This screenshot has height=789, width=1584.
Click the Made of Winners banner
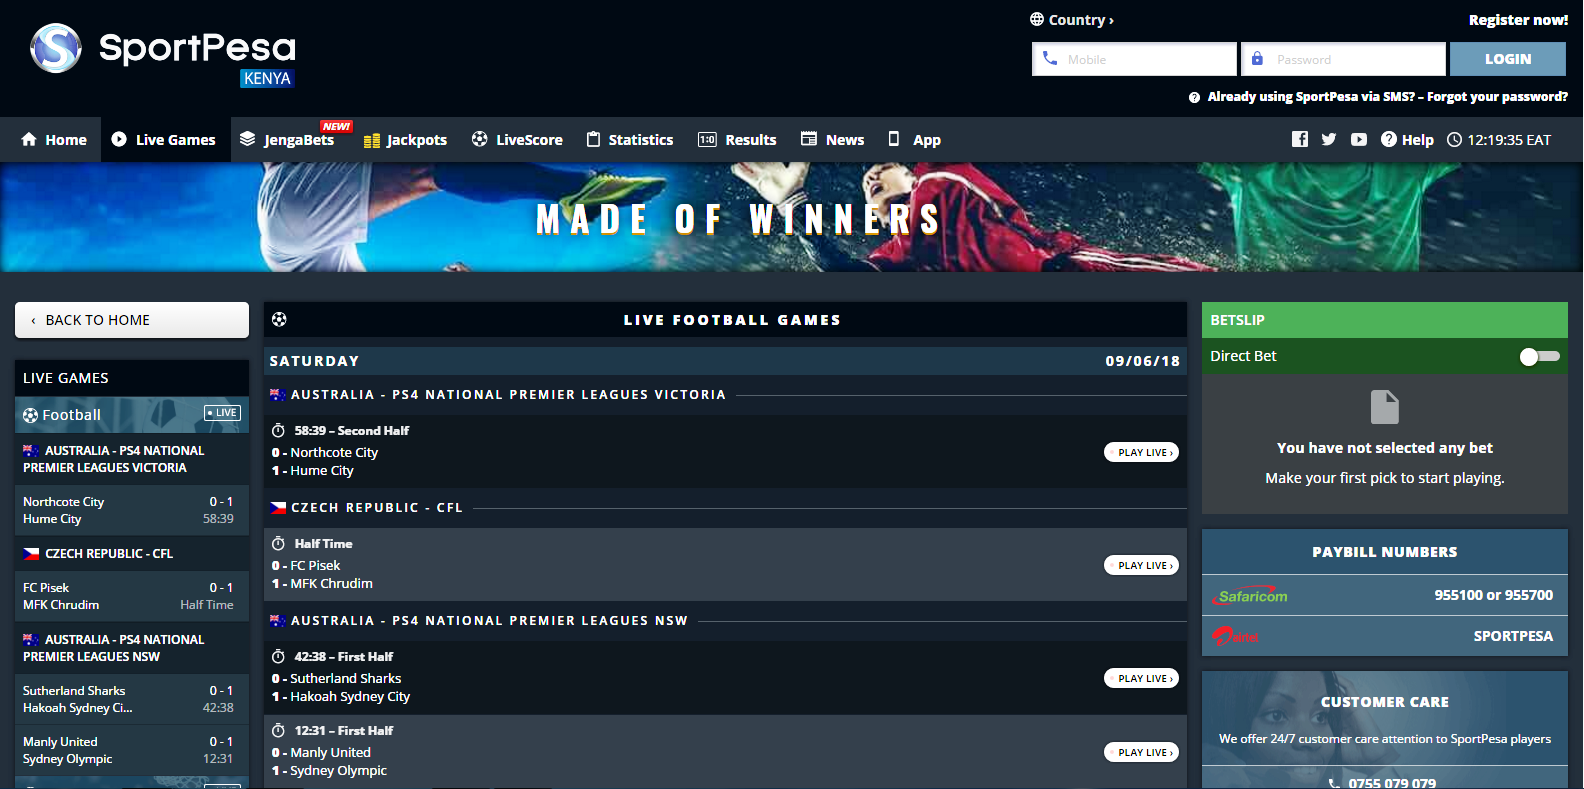792,217
